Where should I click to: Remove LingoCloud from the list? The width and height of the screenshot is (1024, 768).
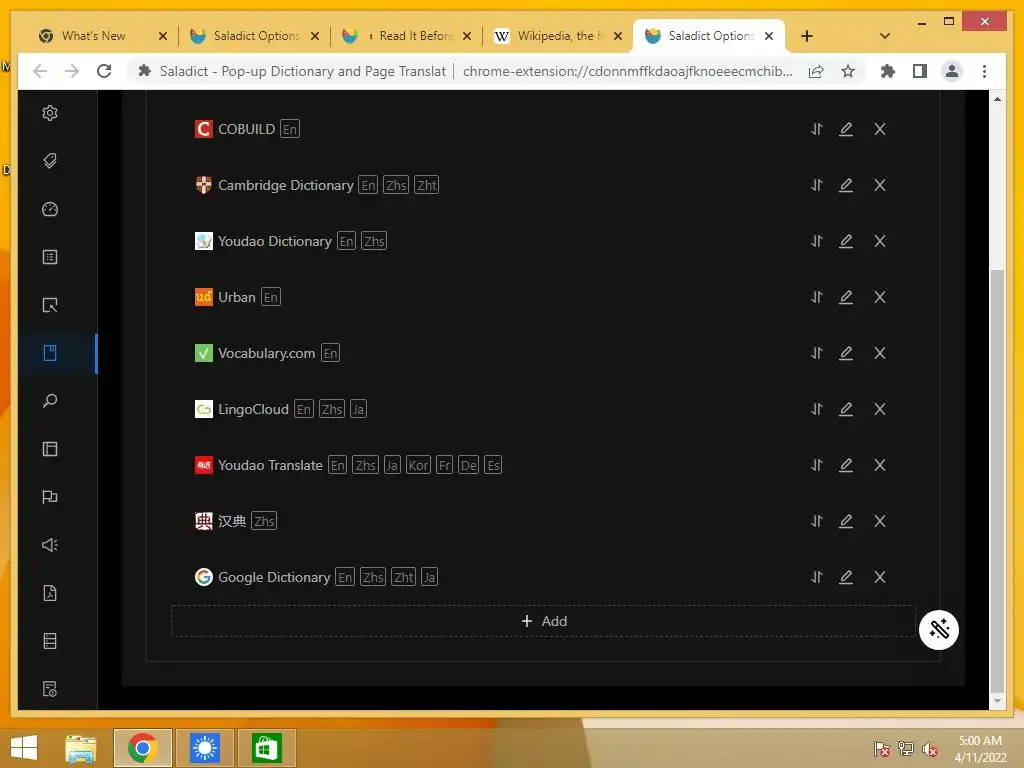pyautogui.click(x=880, y=409)
